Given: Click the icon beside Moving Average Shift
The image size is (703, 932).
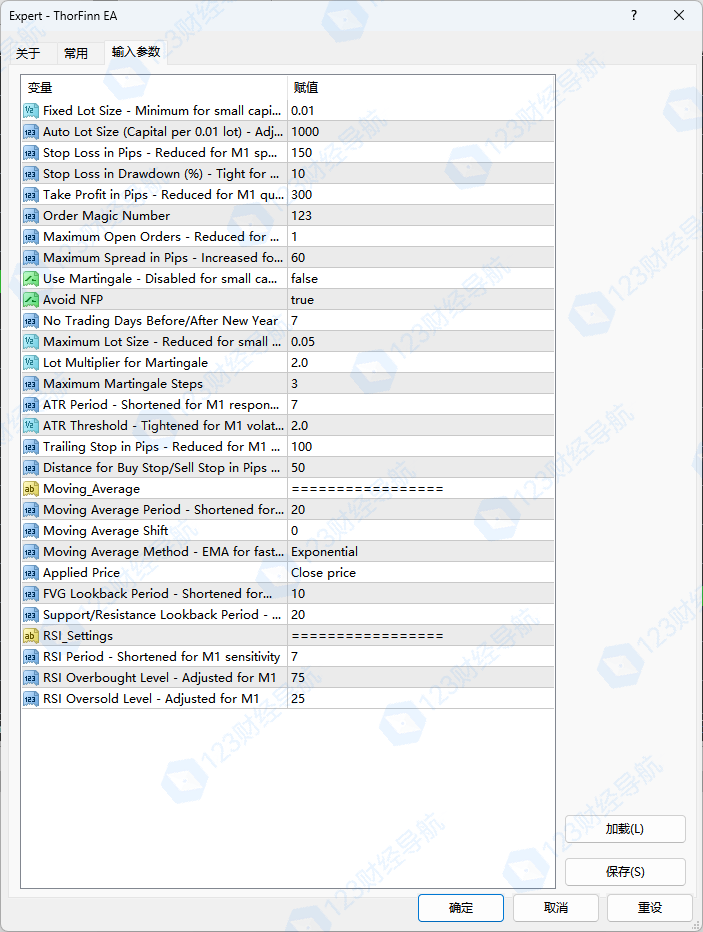Looking at the screenshot, I should (x=31, y=531).
